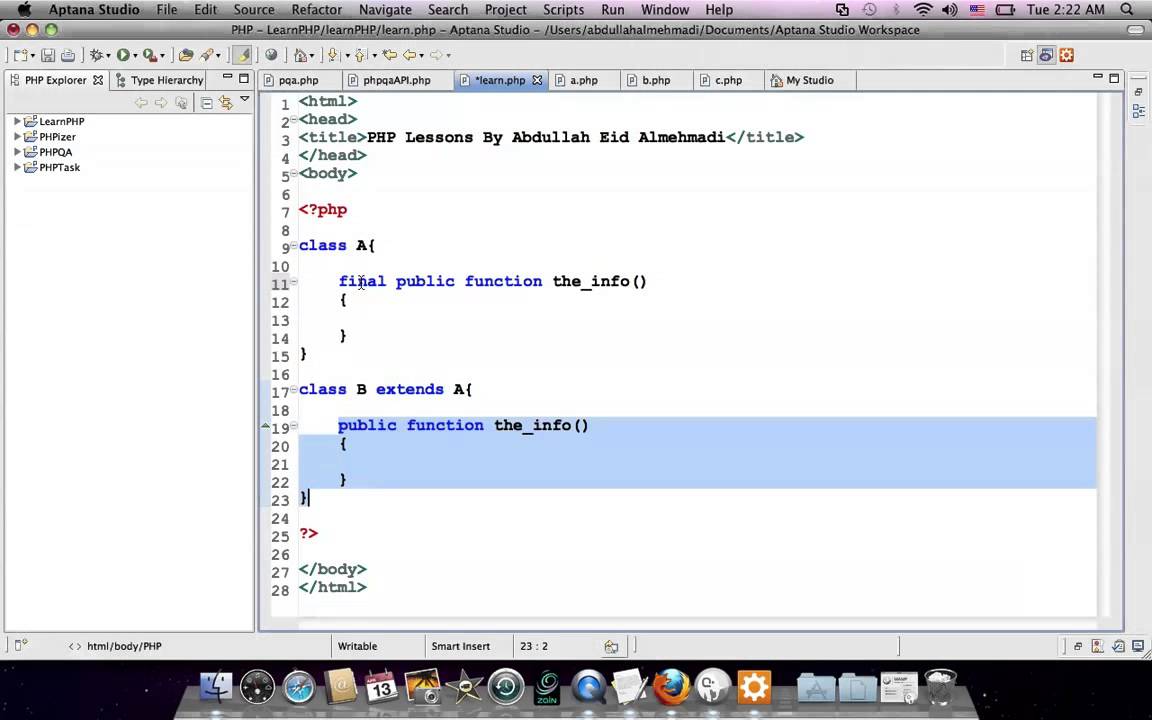Click the Outline icon in right trim
Image resolution: width=1152 pixels, height=720 pixels.
click(1139, 111)
